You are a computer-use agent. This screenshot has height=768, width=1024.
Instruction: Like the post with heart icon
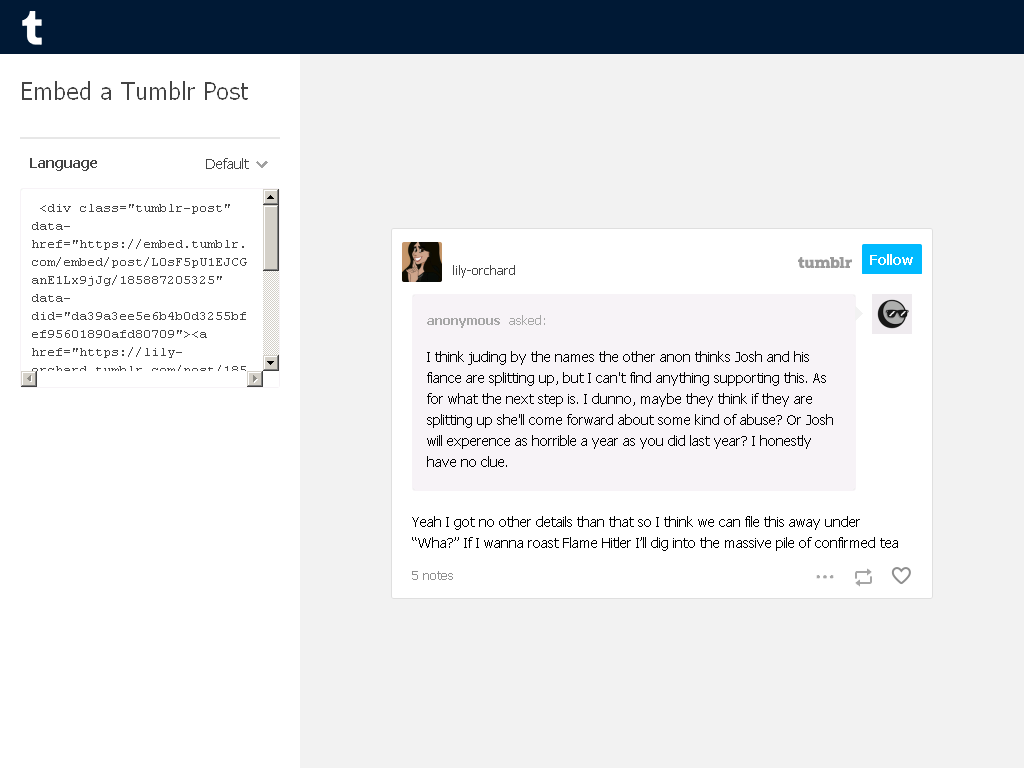click(x=901, y=575)
